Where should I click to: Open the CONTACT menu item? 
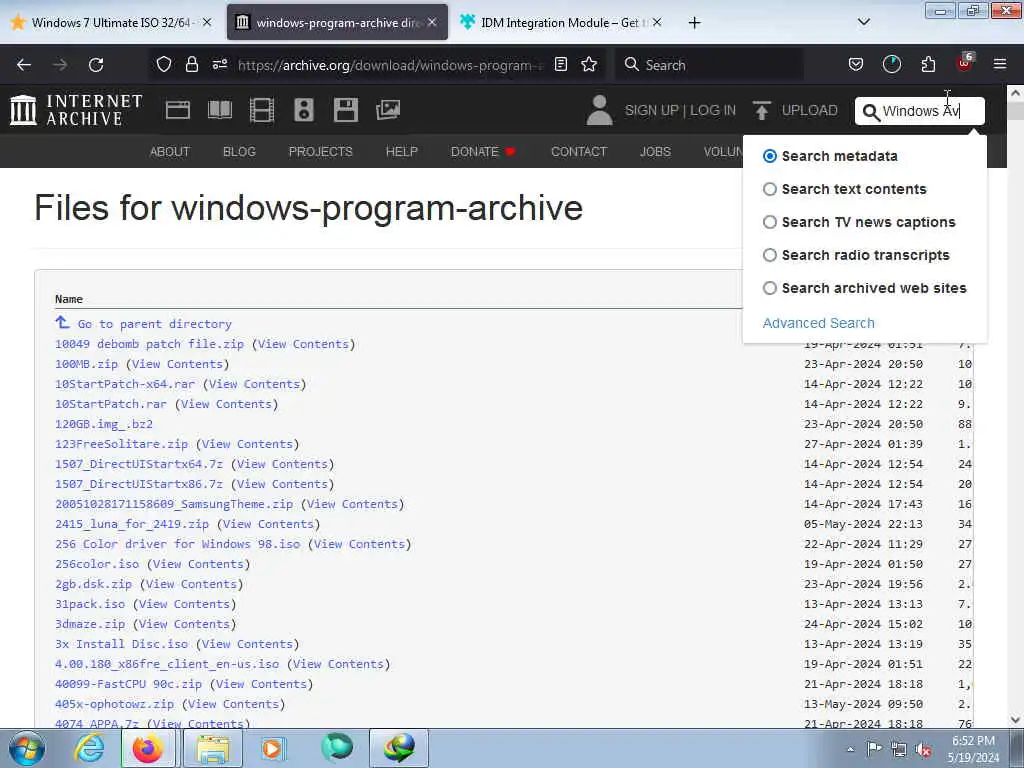click(579, 152)
